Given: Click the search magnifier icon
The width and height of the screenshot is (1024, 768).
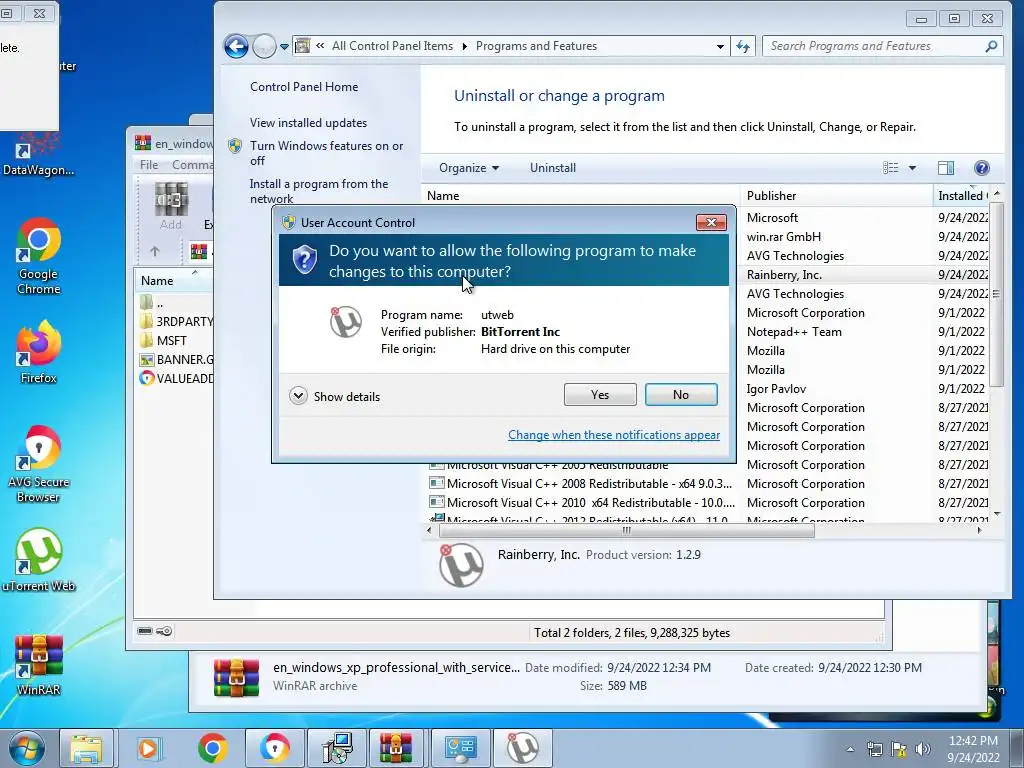Looking at the screenshot, I should (x=991, y=46).
